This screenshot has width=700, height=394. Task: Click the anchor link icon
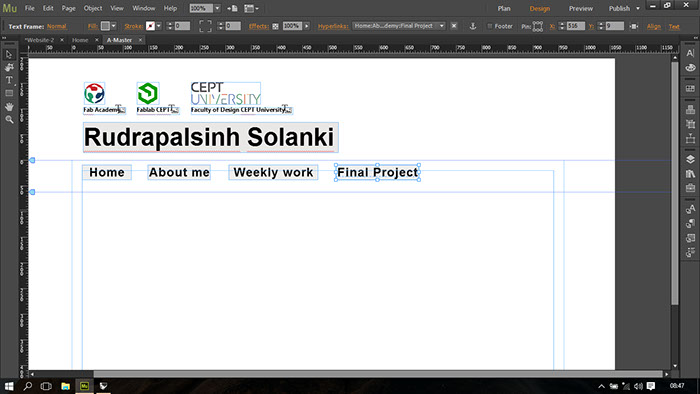pos(472,26)
